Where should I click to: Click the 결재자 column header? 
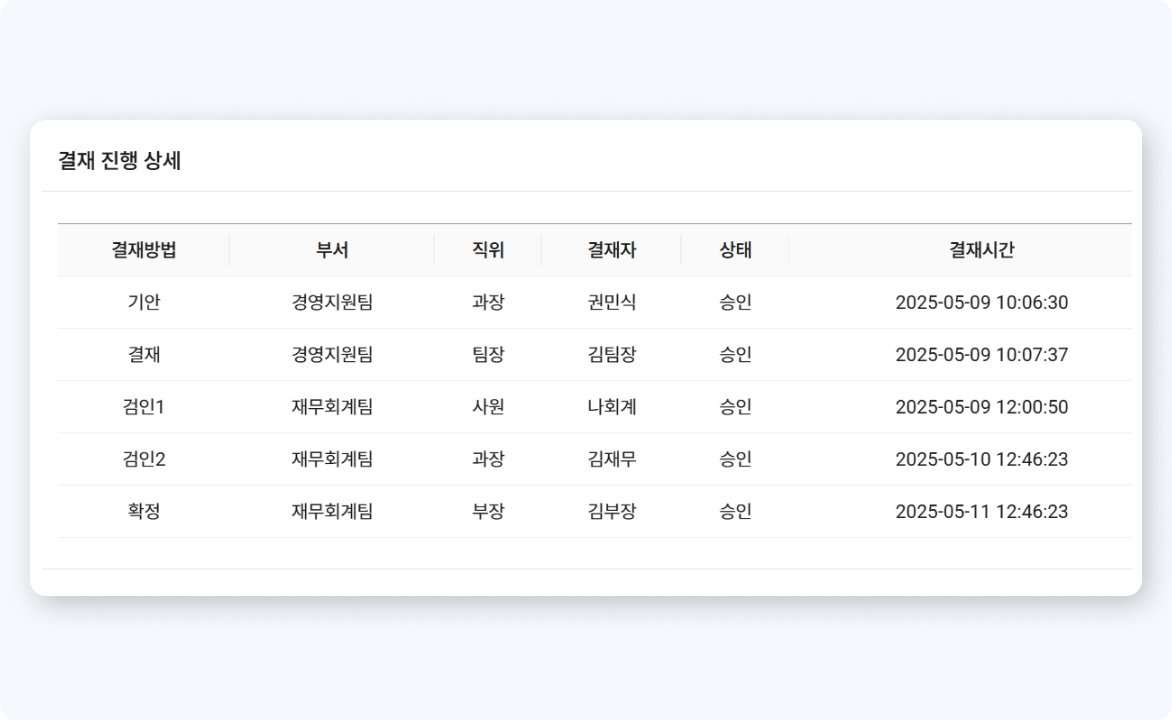click(x=611, y=250)
